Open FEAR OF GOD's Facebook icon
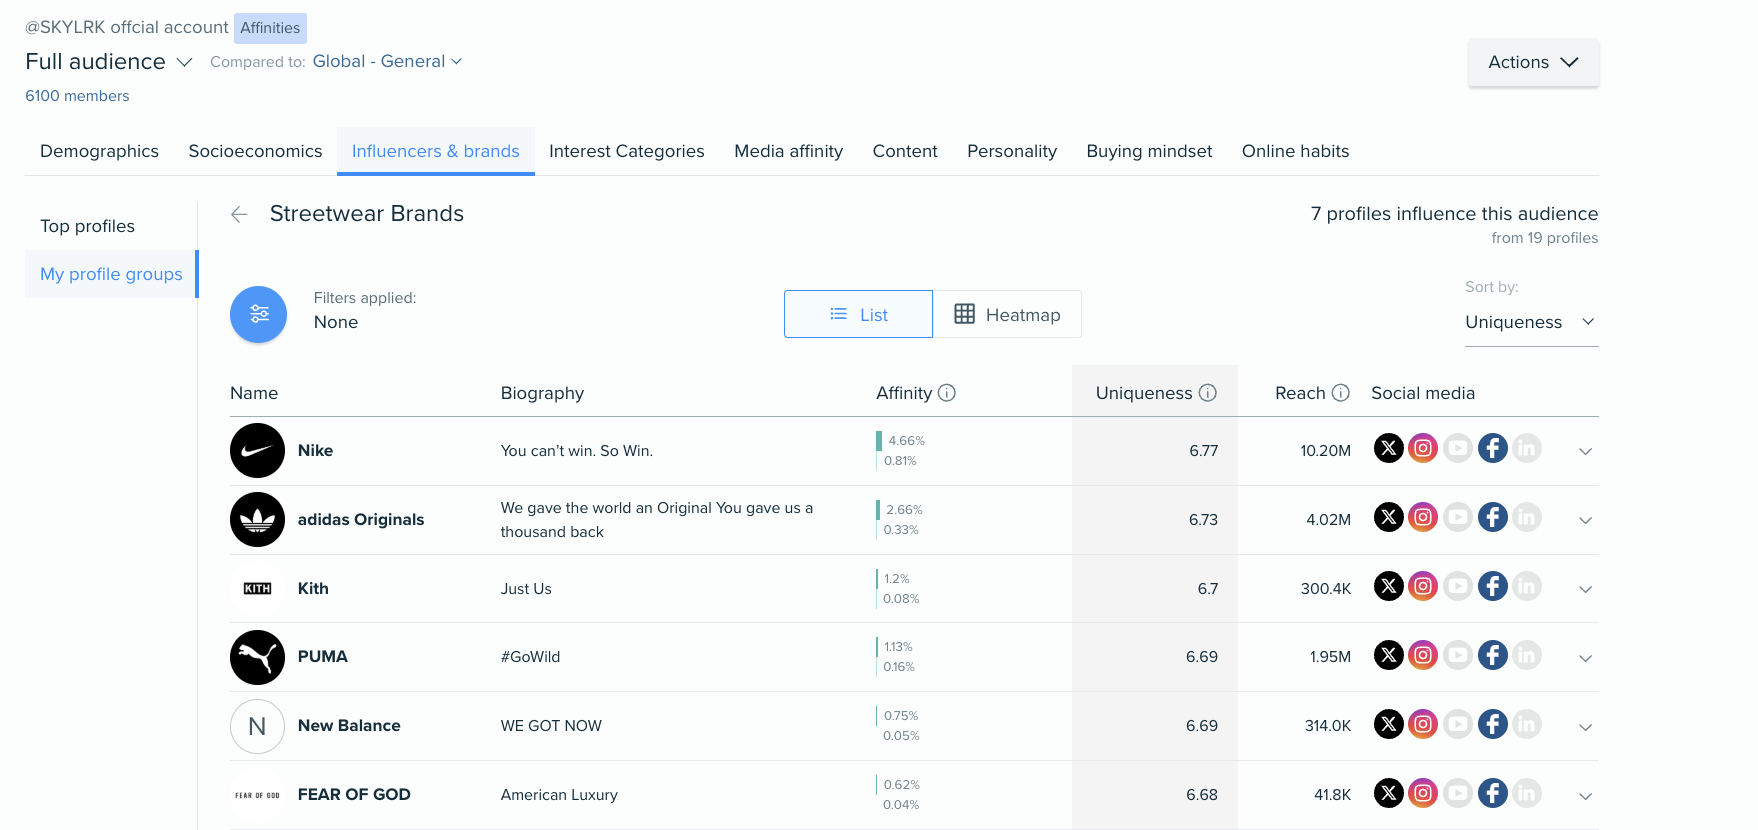 pyautogui.click(x=1493, y=793)
